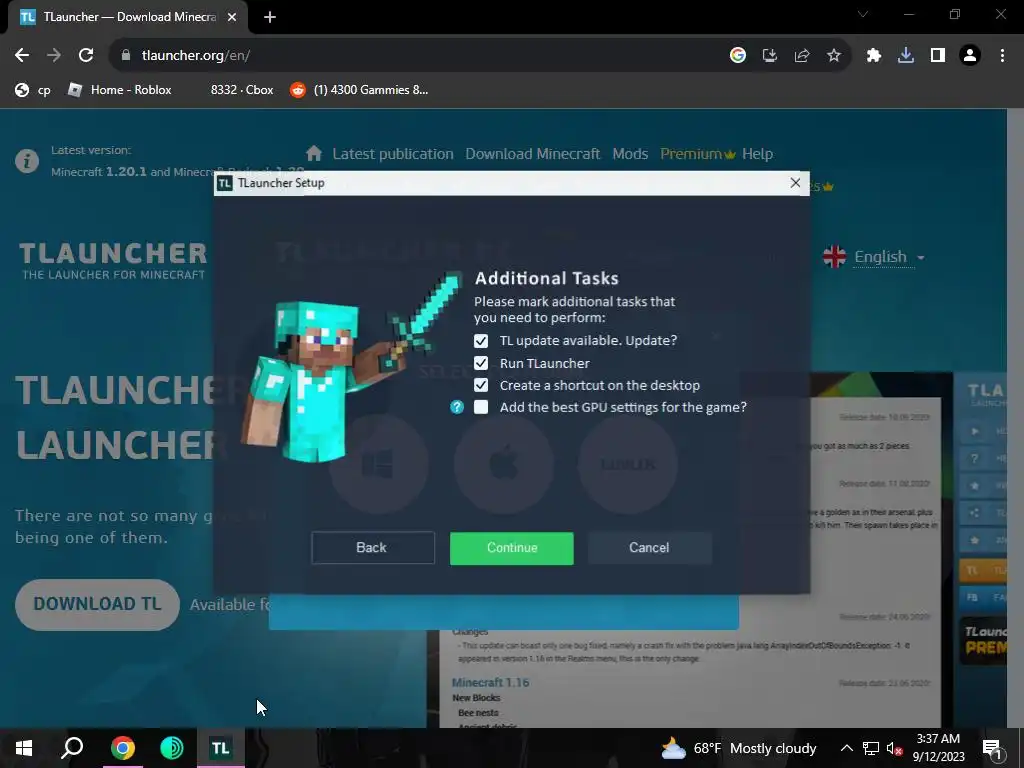
Task: Switch to Chrome on the taskbar
Action: click(x=122, y=748)
